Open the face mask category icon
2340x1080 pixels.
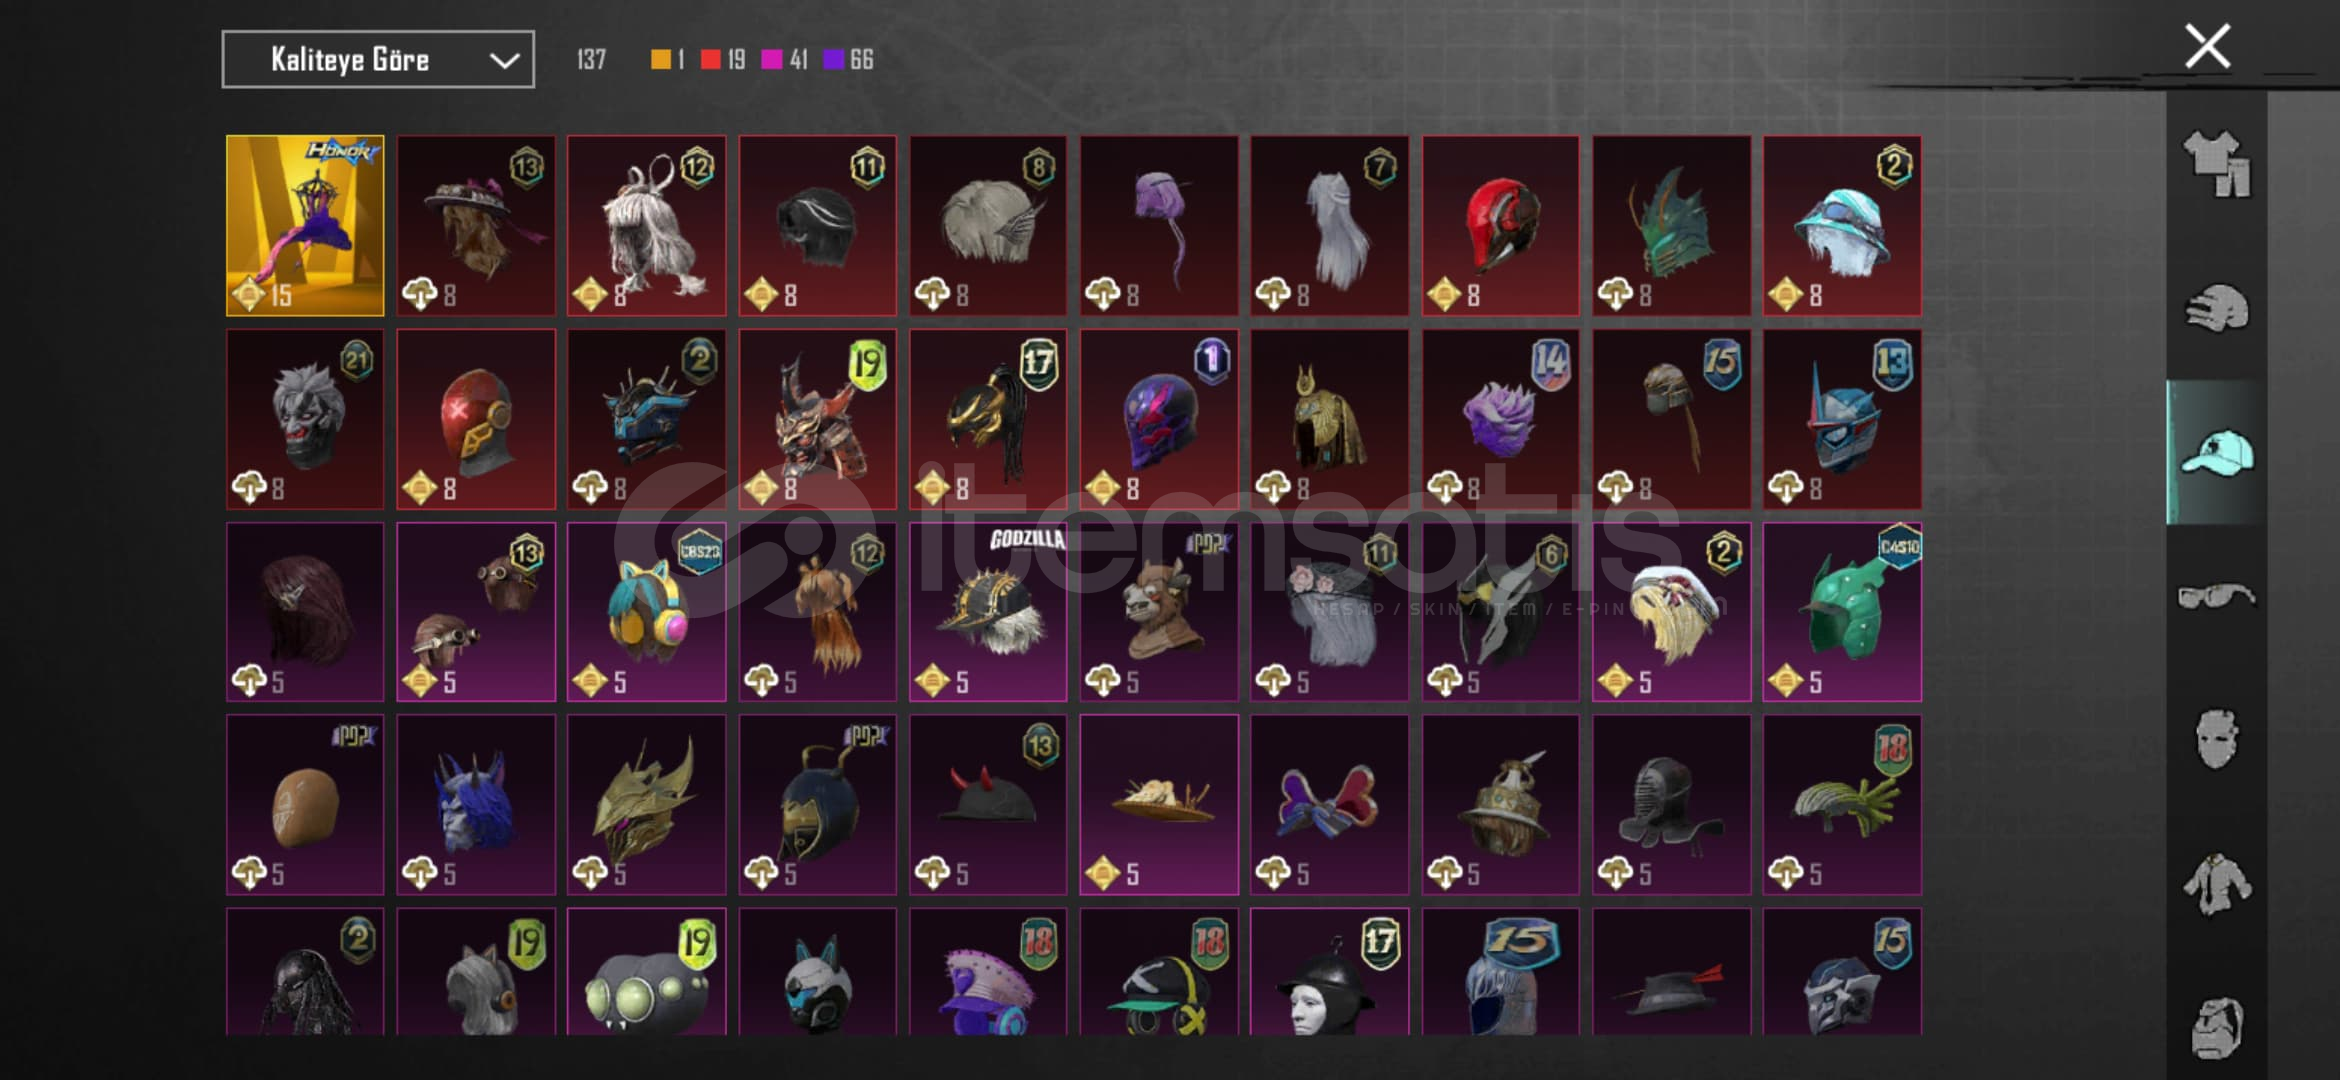point(2216,739)
